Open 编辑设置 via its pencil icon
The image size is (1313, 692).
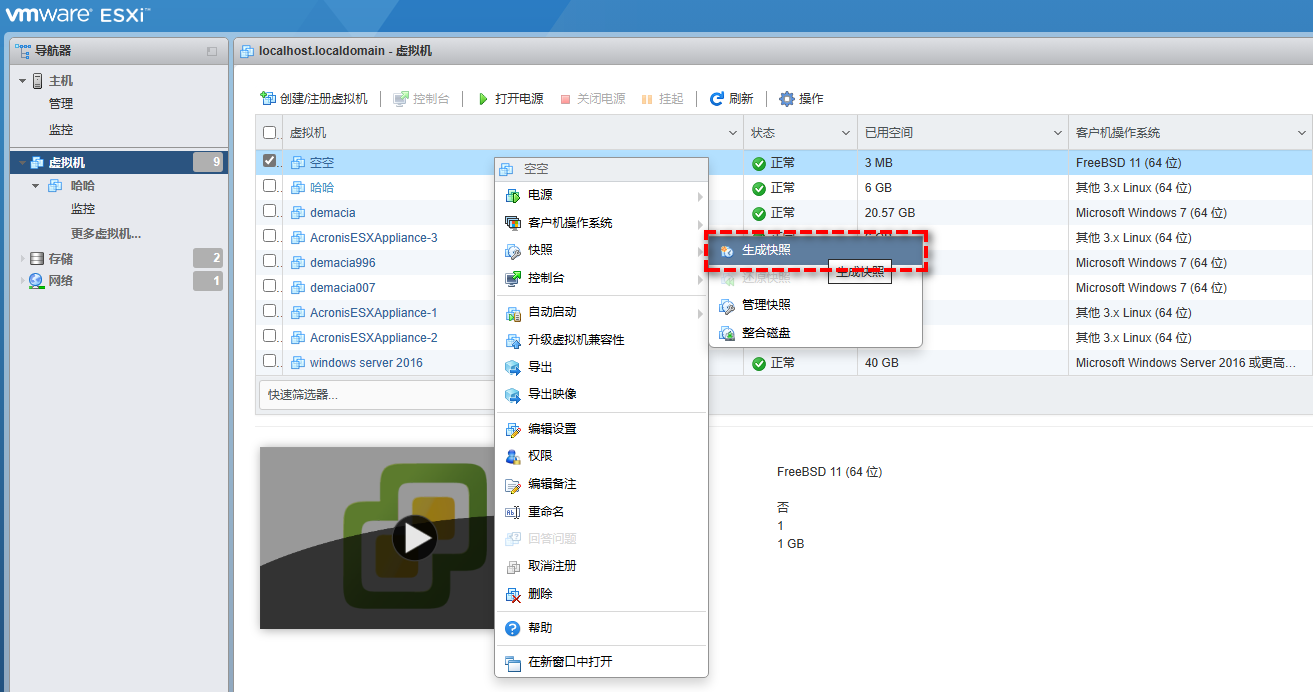[513, 429]
